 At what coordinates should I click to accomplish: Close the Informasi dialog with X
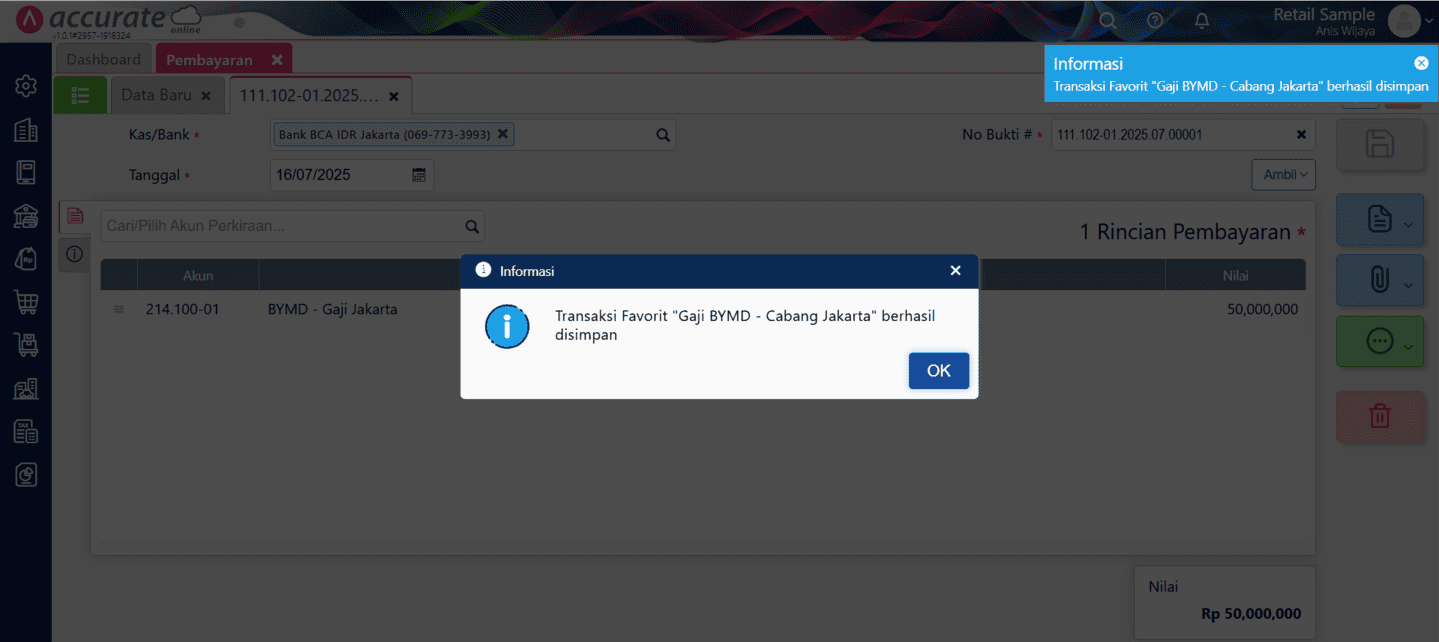955,271
